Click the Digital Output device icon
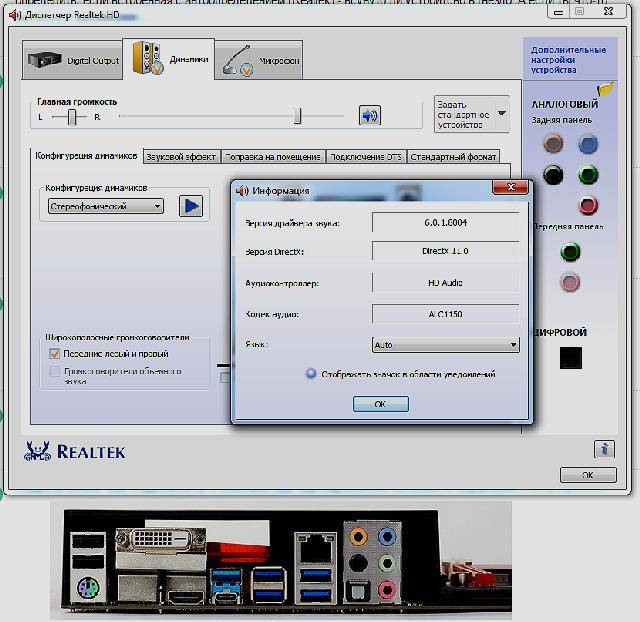 (x=45, y=60)
